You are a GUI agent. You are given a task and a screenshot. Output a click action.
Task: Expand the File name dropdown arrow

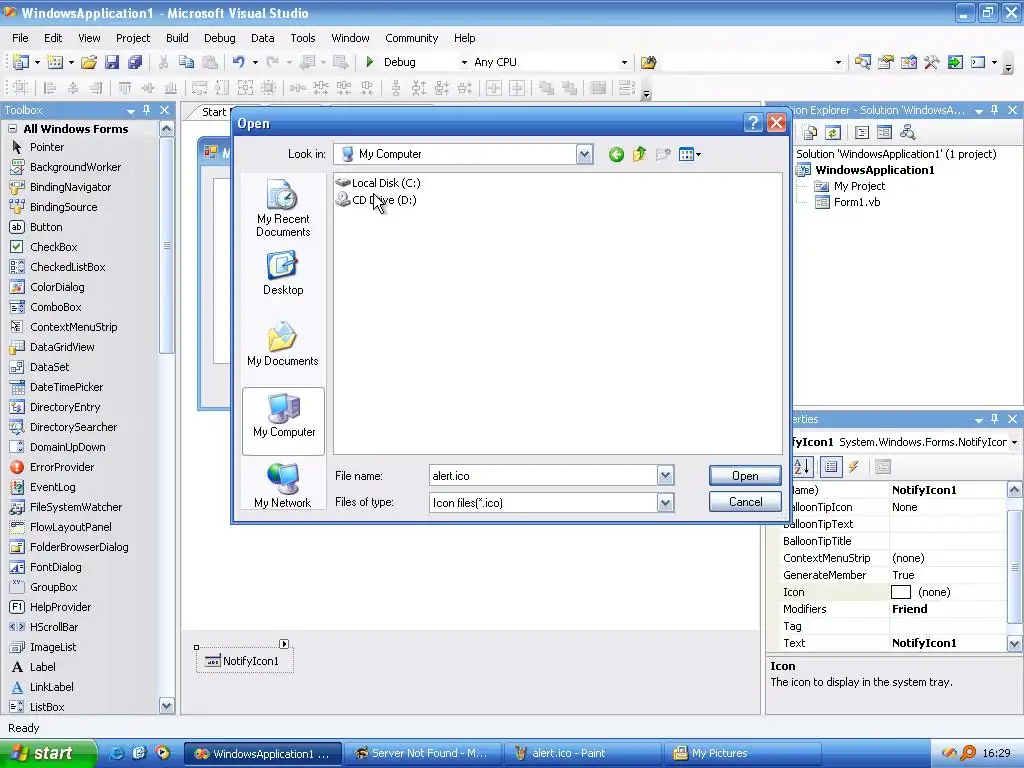coord(665,476)
